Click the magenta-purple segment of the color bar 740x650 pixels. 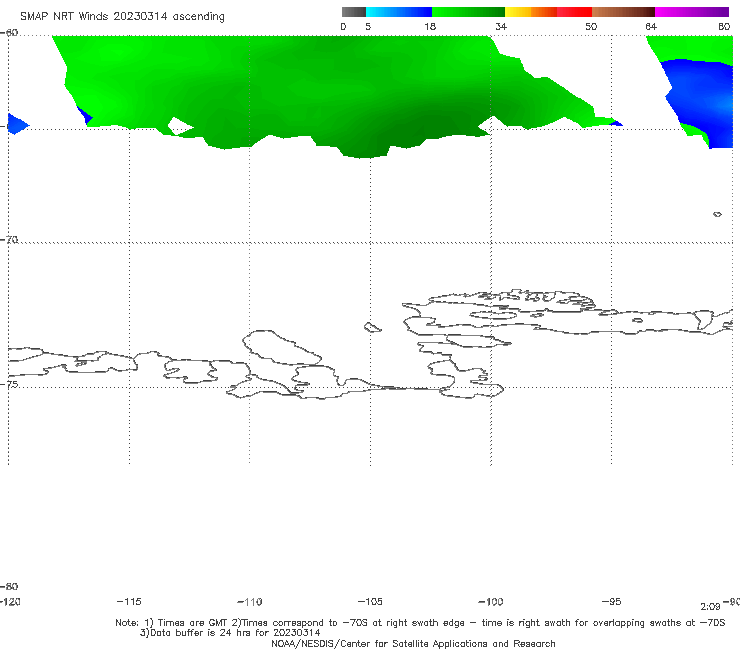(x=692, y=12)
